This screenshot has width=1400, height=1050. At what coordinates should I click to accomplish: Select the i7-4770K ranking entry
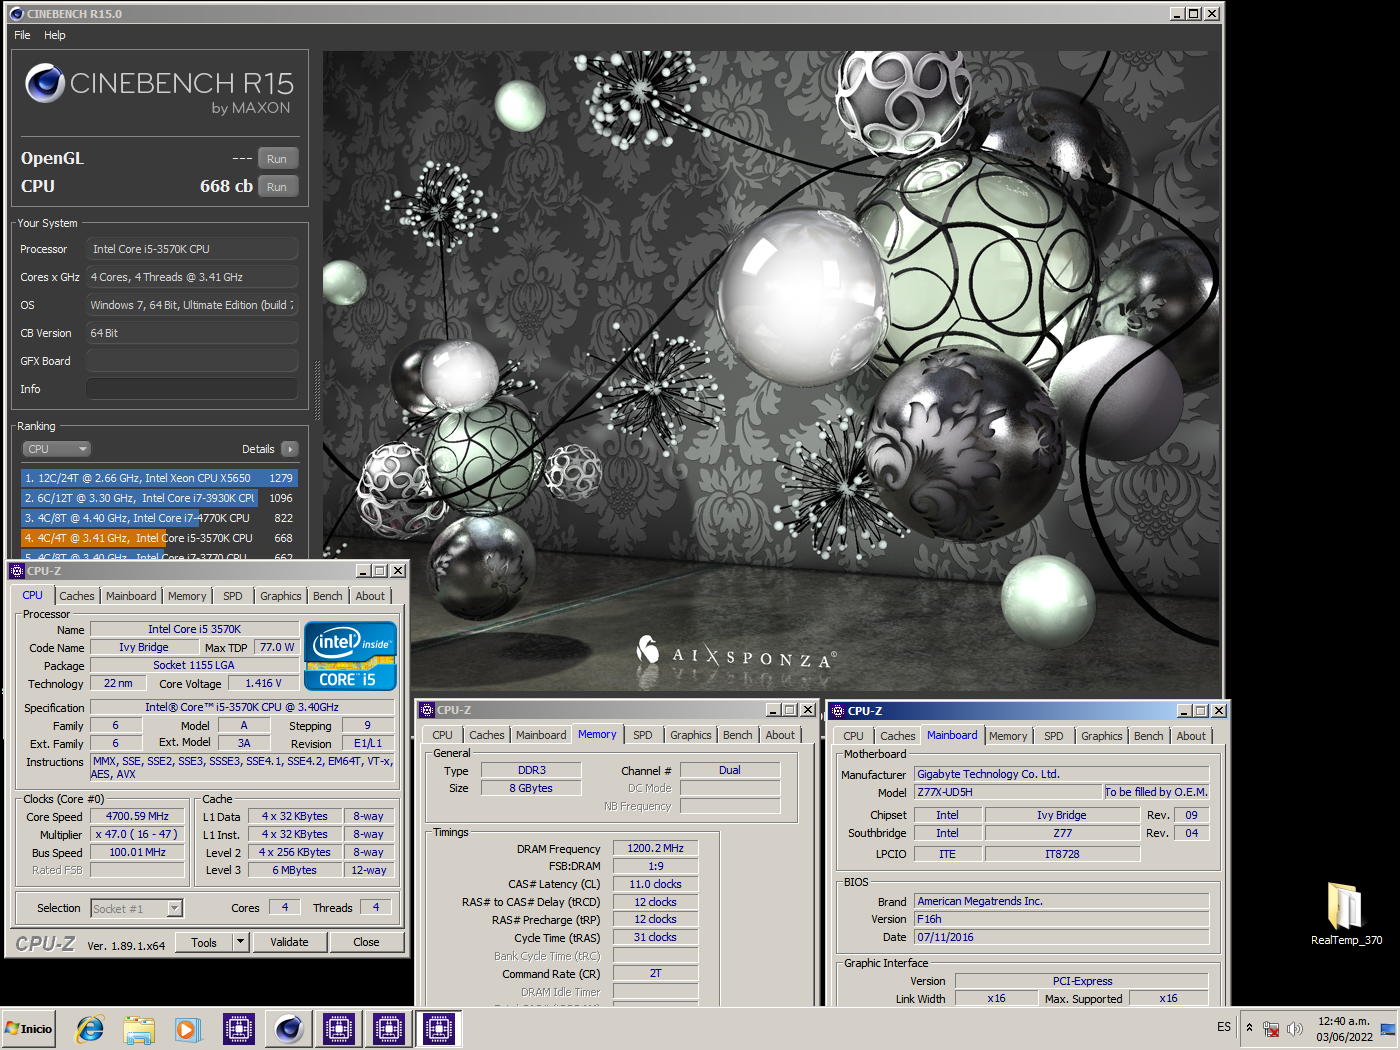pos(159,518)
